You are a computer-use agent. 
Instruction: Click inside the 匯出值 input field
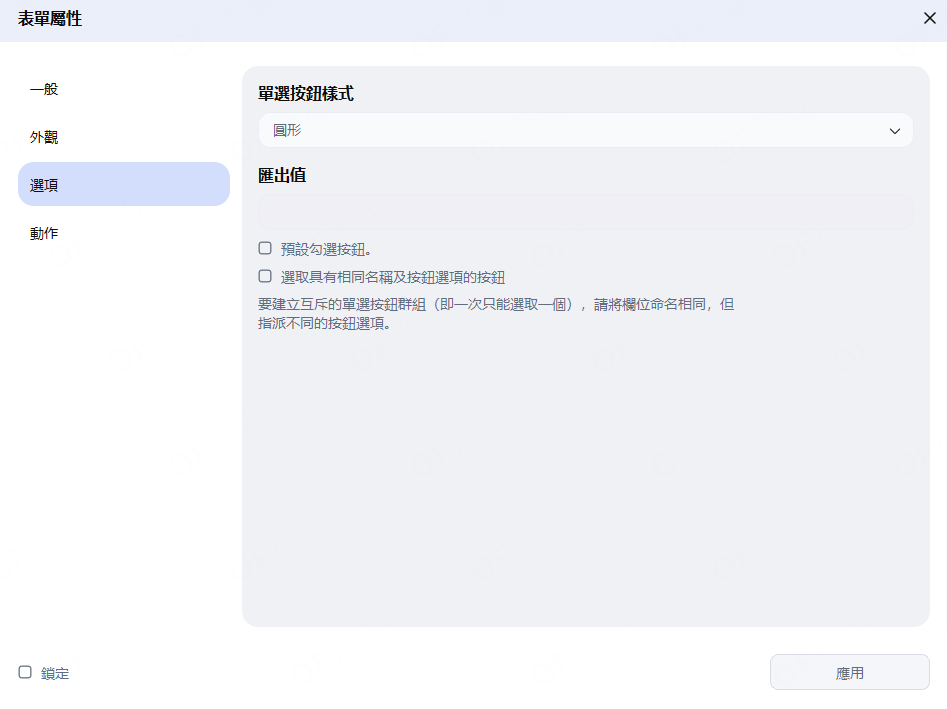tap(585, 211)
